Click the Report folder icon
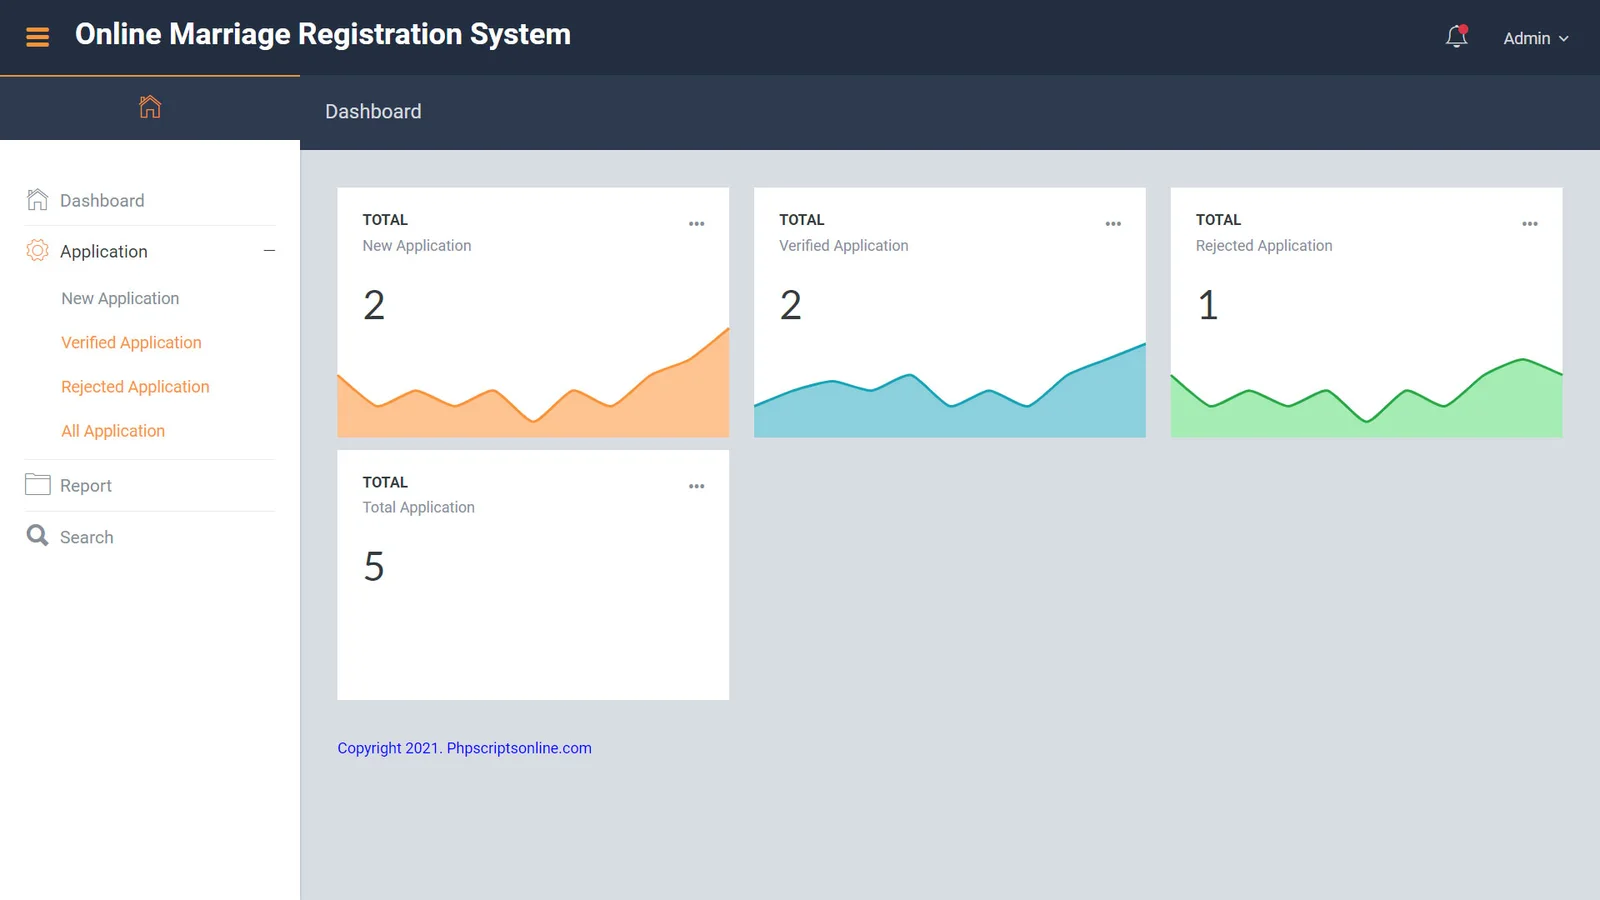 (37, 485)
